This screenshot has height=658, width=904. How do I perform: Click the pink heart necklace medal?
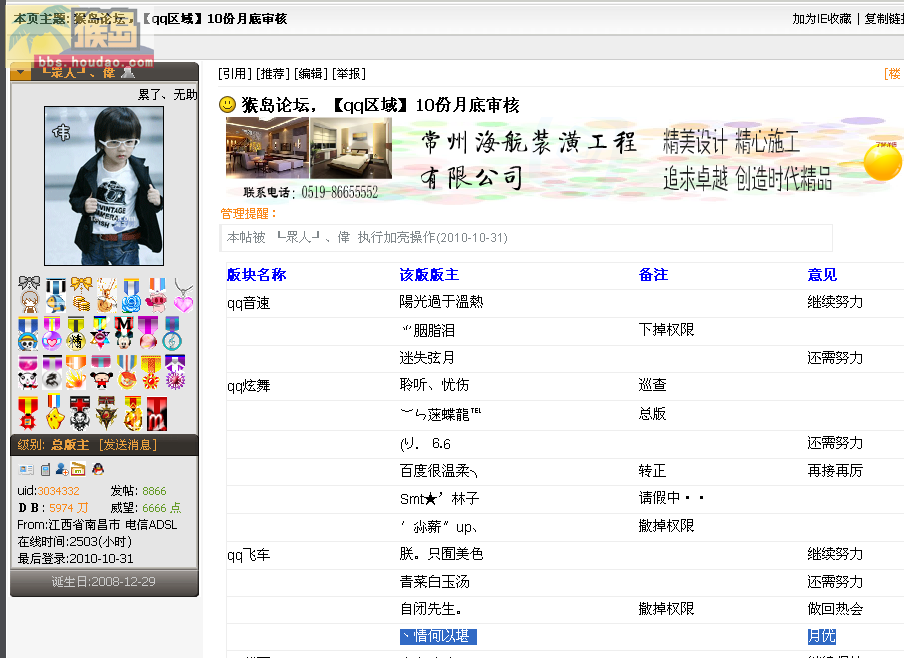(x=183, y=294)
